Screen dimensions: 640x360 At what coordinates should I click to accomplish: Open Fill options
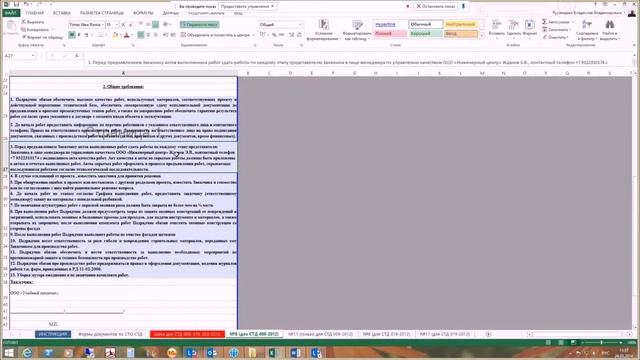coord(556,30)
